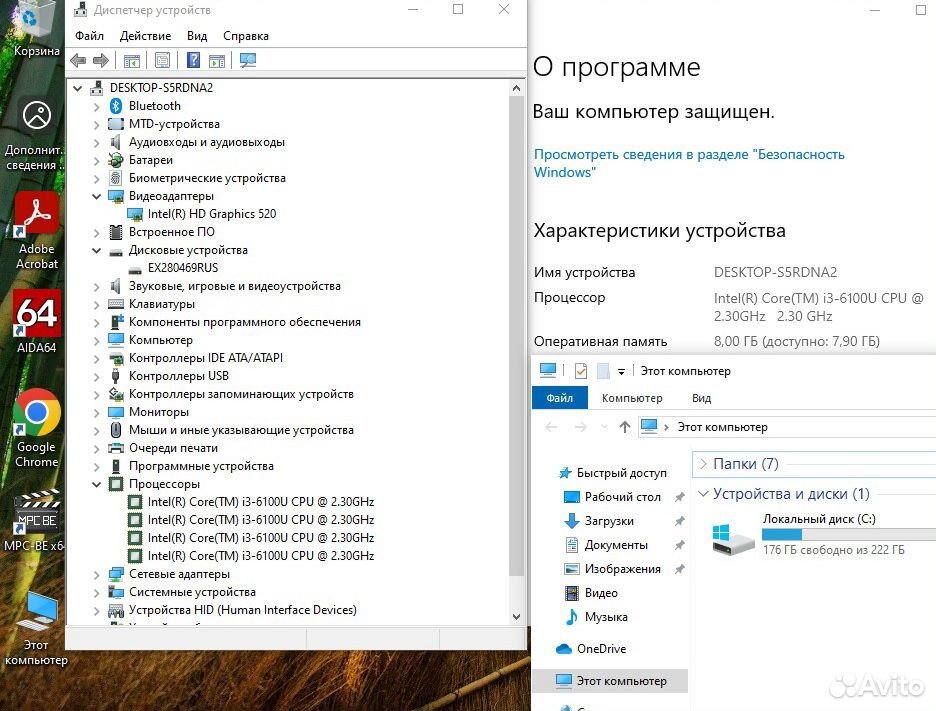The width and height of the screenshot is (936, 711).
Task: Open the Properties toolbar icon in Device Manager
Action: [x=162, y=60]
